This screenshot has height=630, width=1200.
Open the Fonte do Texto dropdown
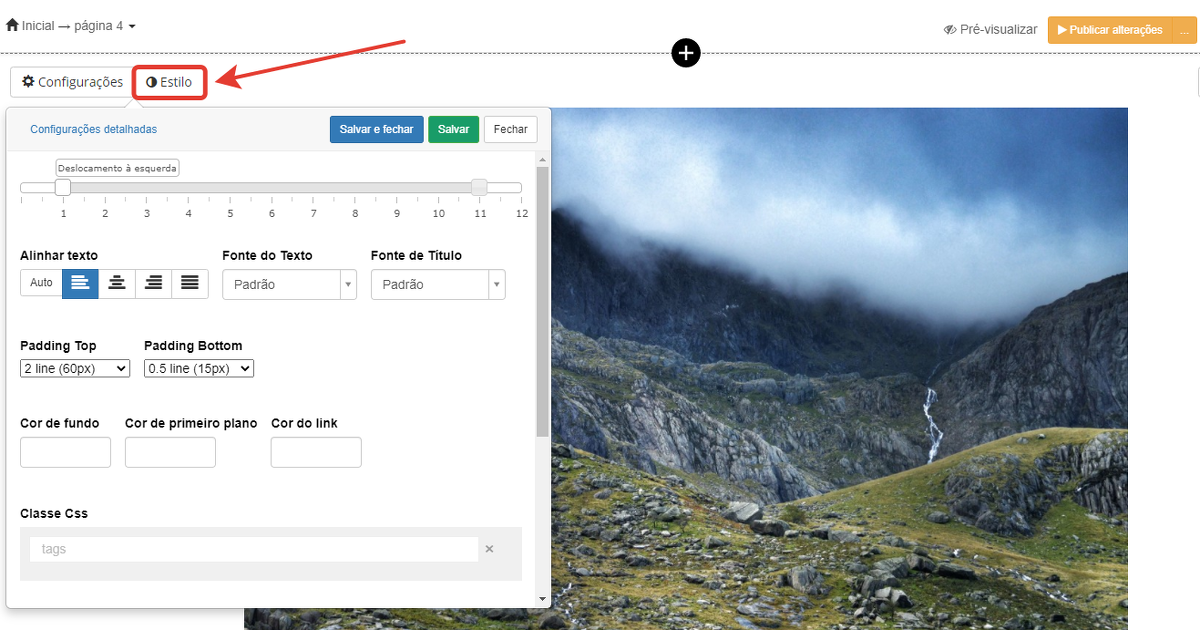point(289,285)
